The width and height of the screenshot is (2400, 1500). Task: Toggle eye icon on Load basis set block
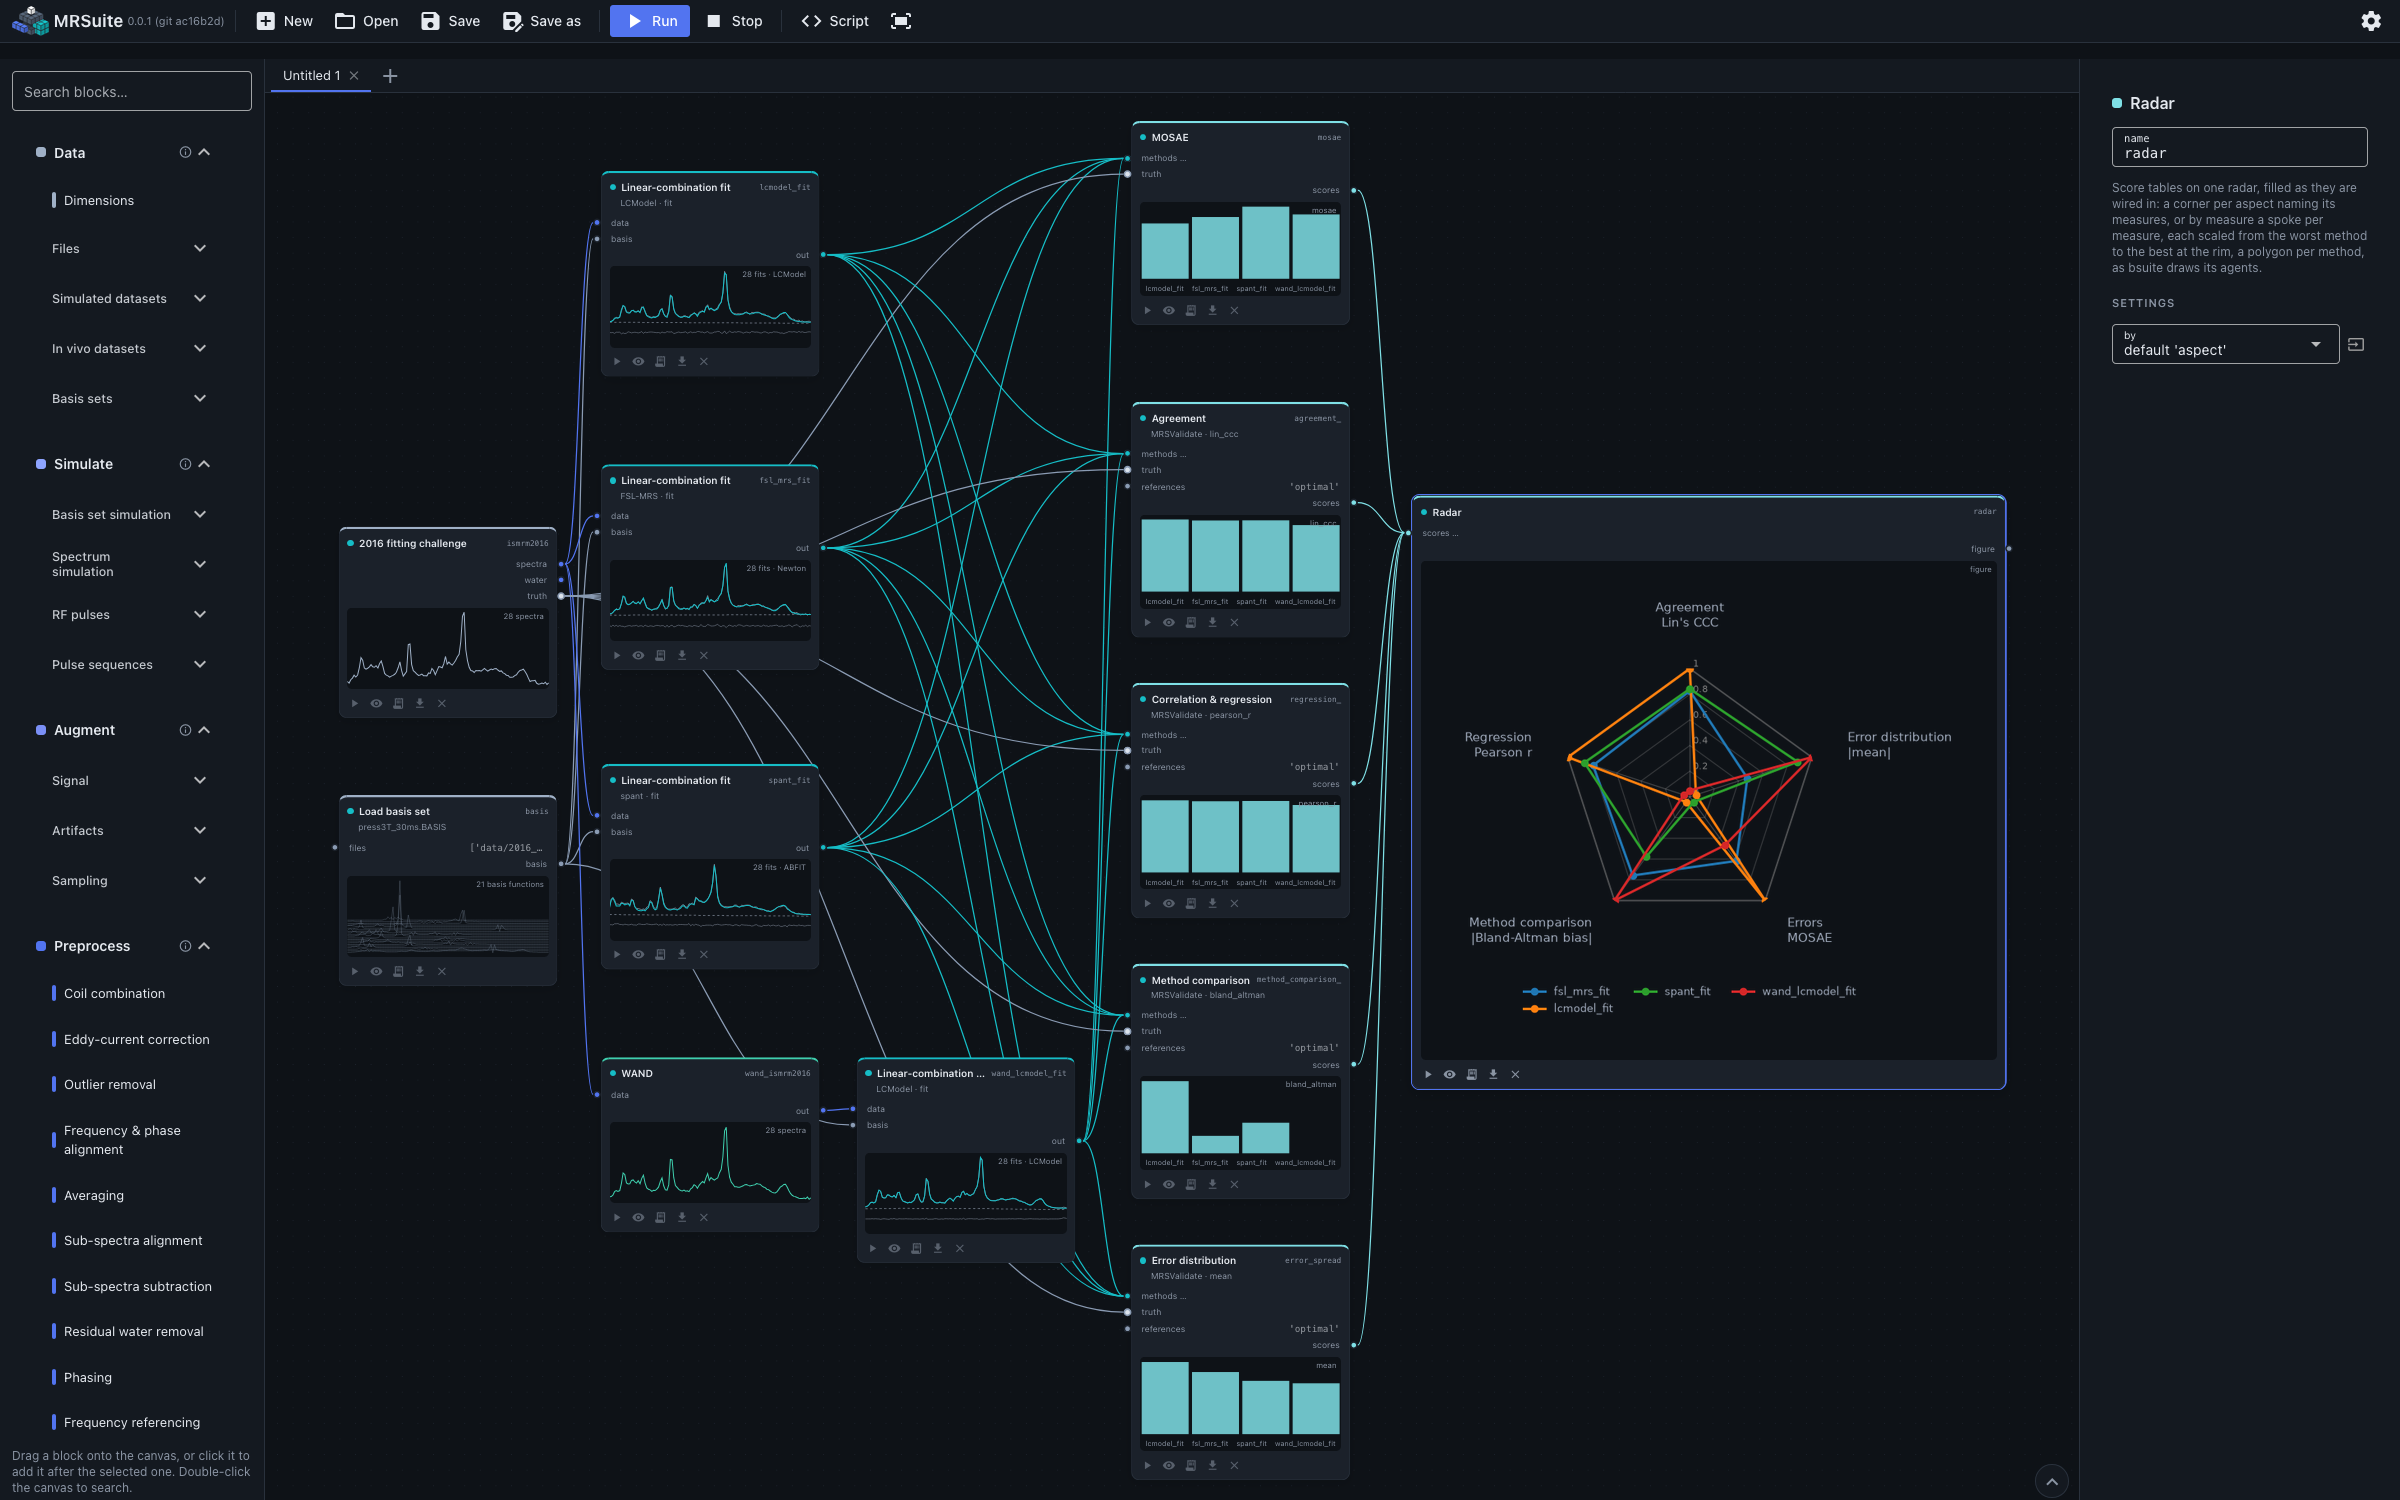click(376, 971)
